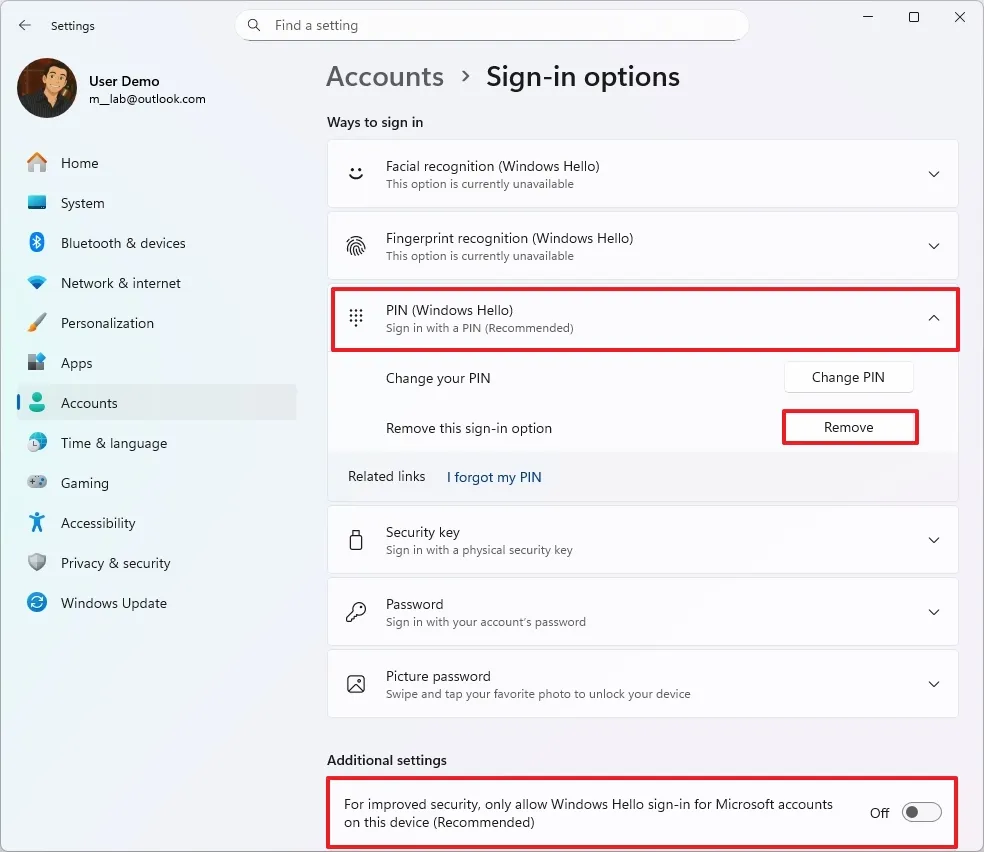Click the Personalization paintbrush icon
The image size is (984, 852).
click(x=37, y=323)
